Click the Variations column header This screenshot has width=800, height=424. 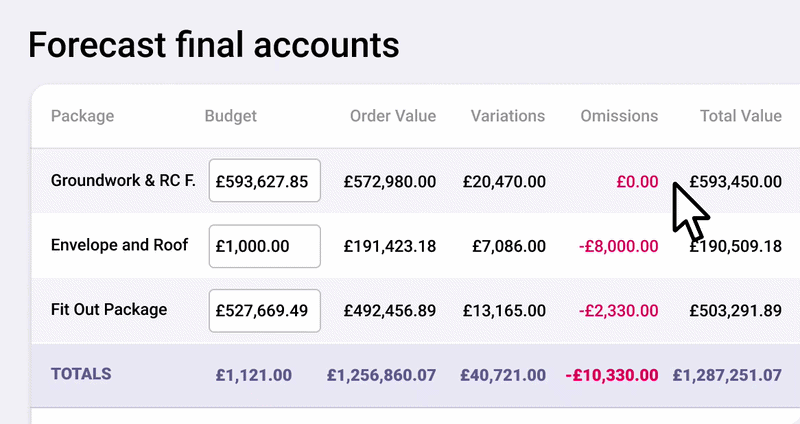508,116
